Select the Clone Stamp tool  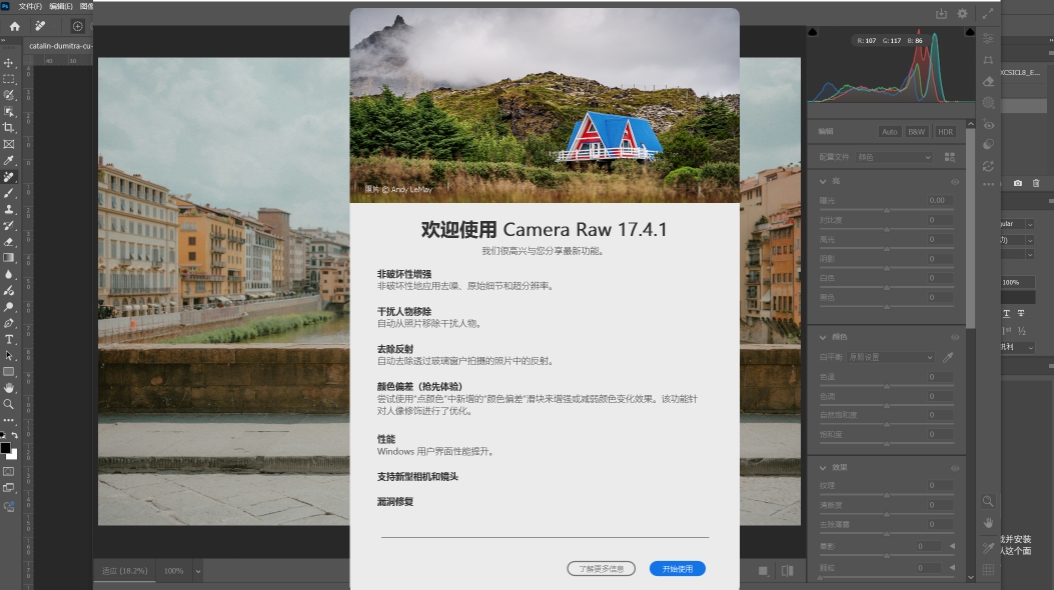tap(9, 210)
